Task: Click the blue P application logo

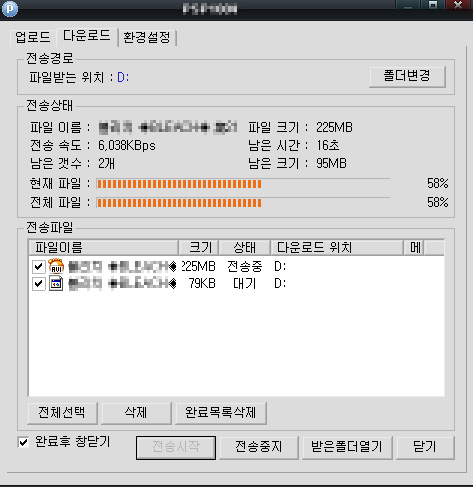Action: 10,9
